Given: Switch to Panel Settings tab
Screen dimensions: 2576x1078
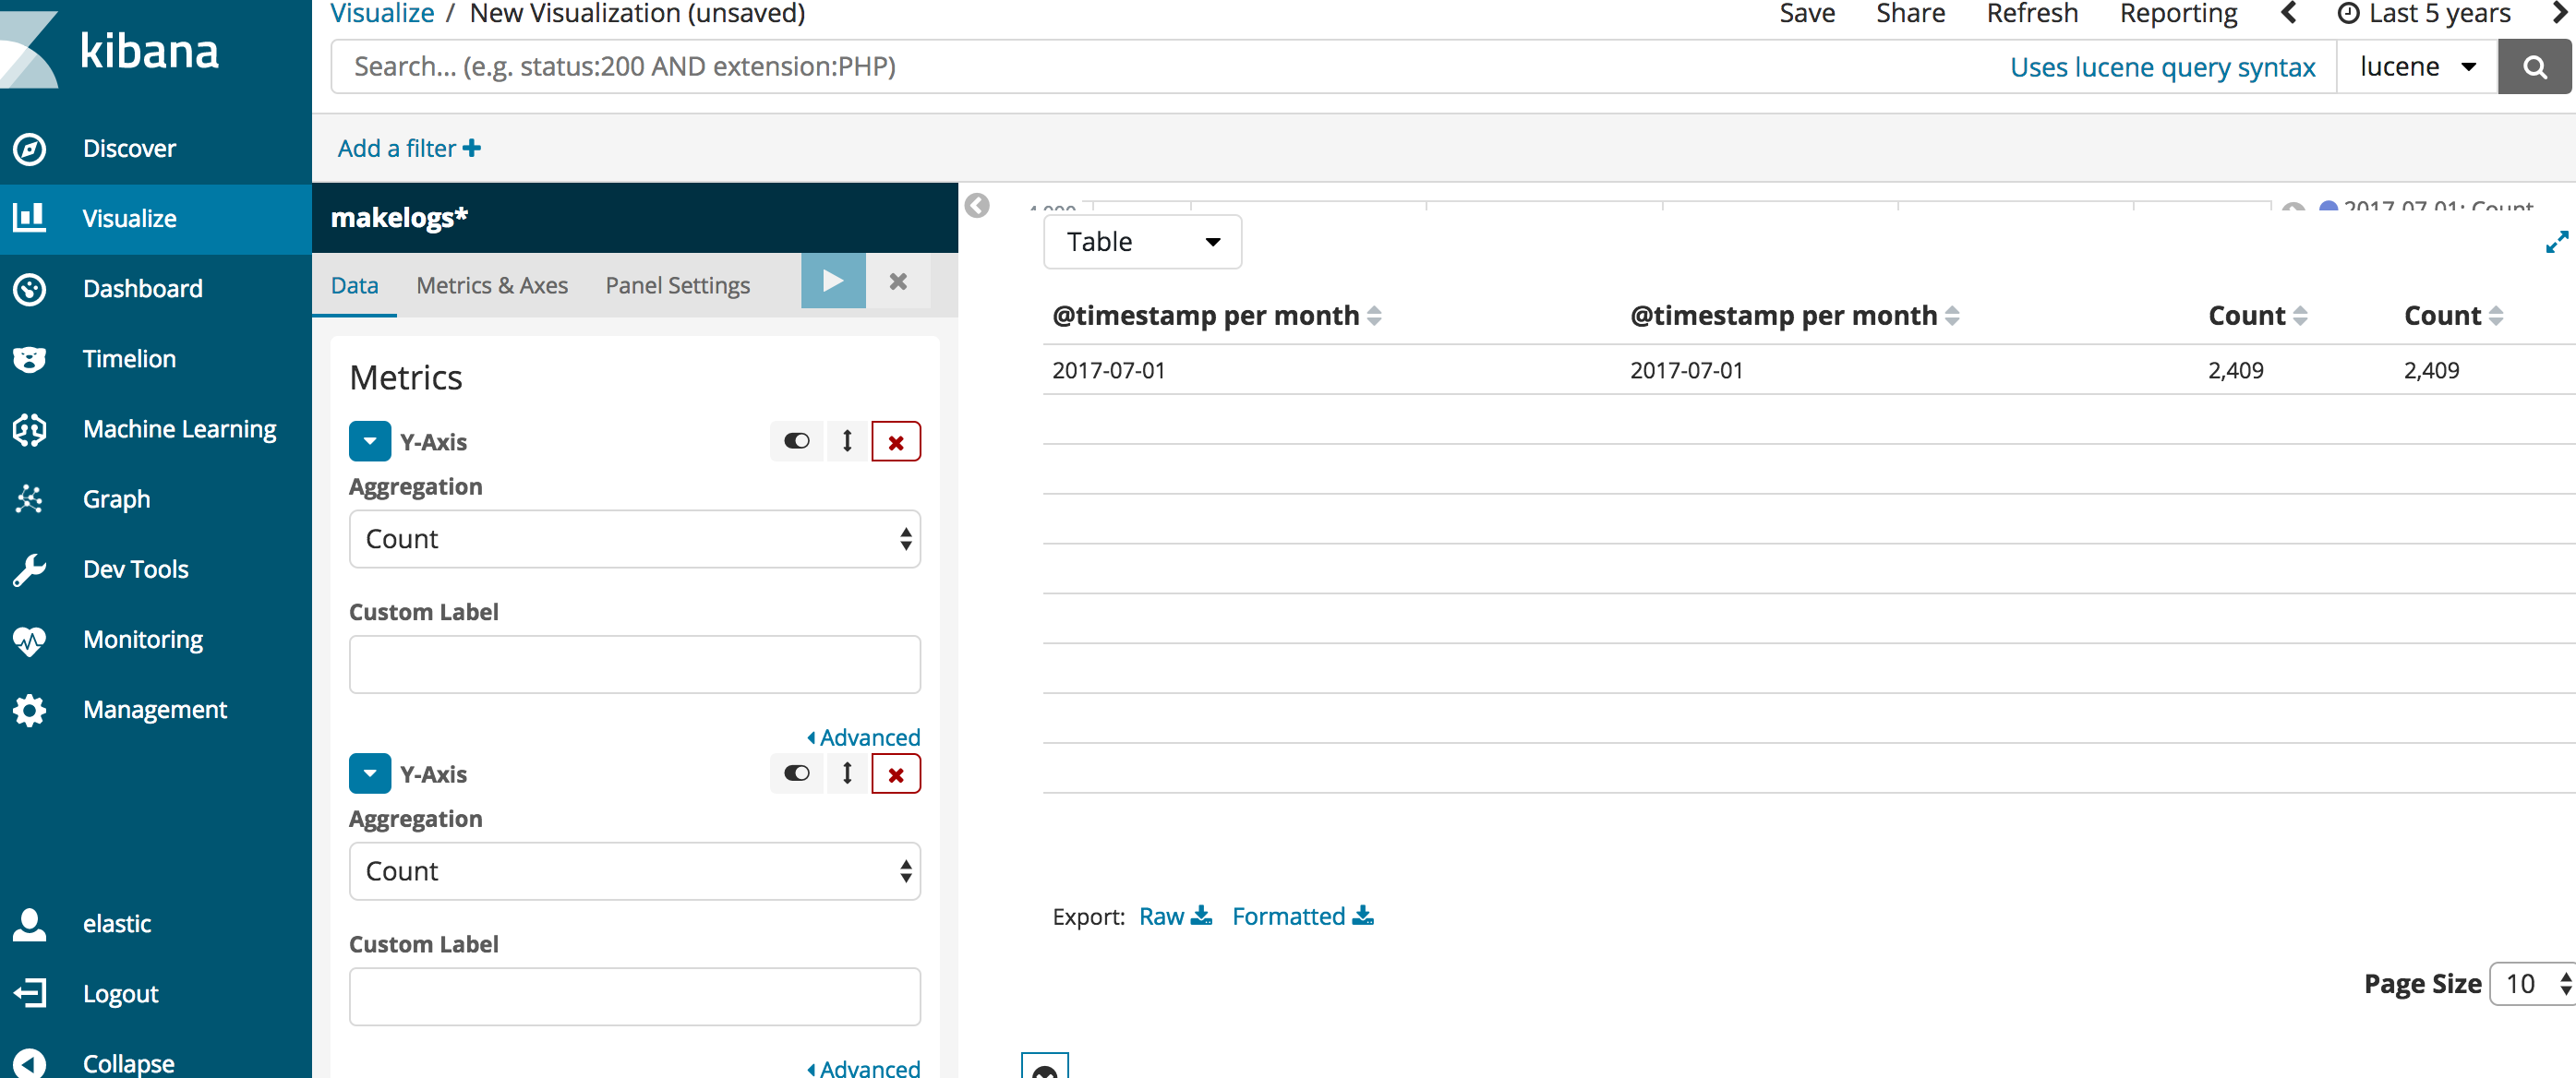Looking at the screenshot, I should click(x=677, y=285).
